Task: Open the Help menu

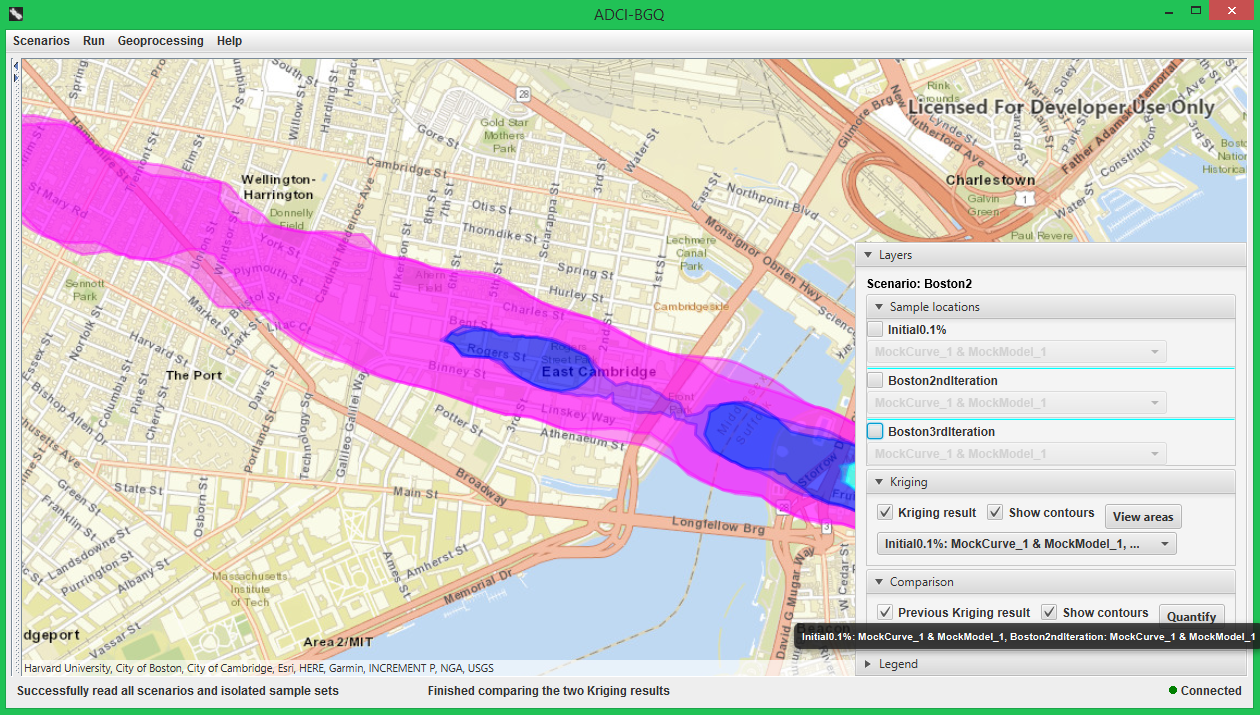Action: coord(229,41)
